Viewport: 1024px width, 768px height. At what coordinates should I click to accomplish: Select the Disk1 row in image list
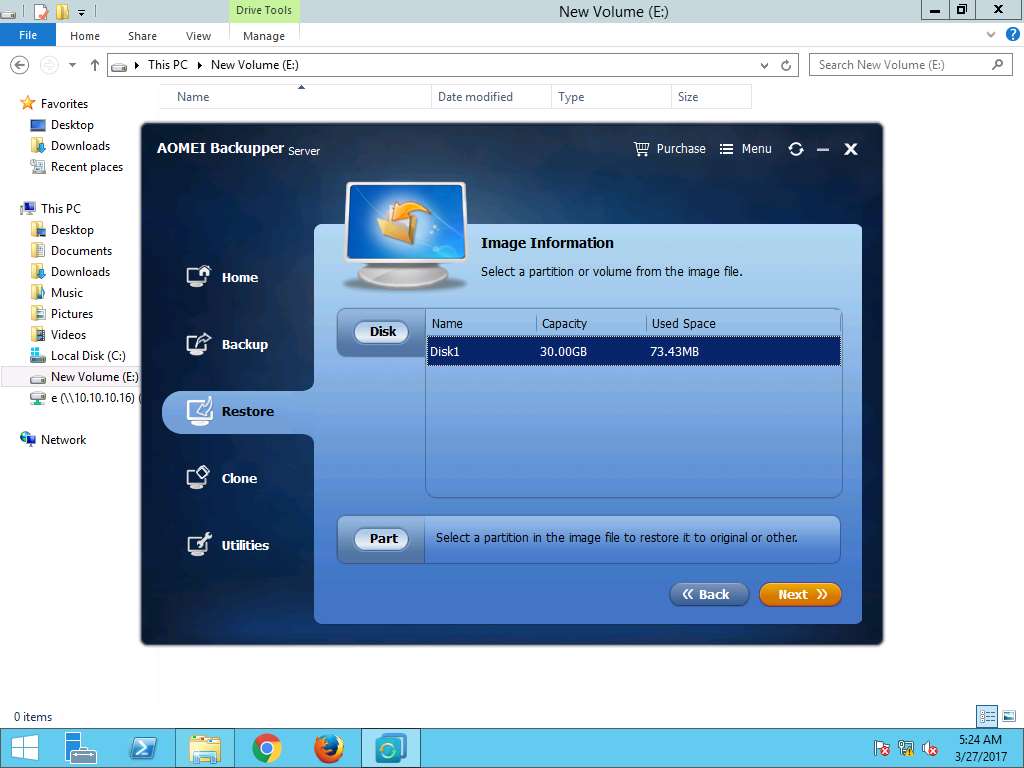pyautogui.click(x=633, y=351)
